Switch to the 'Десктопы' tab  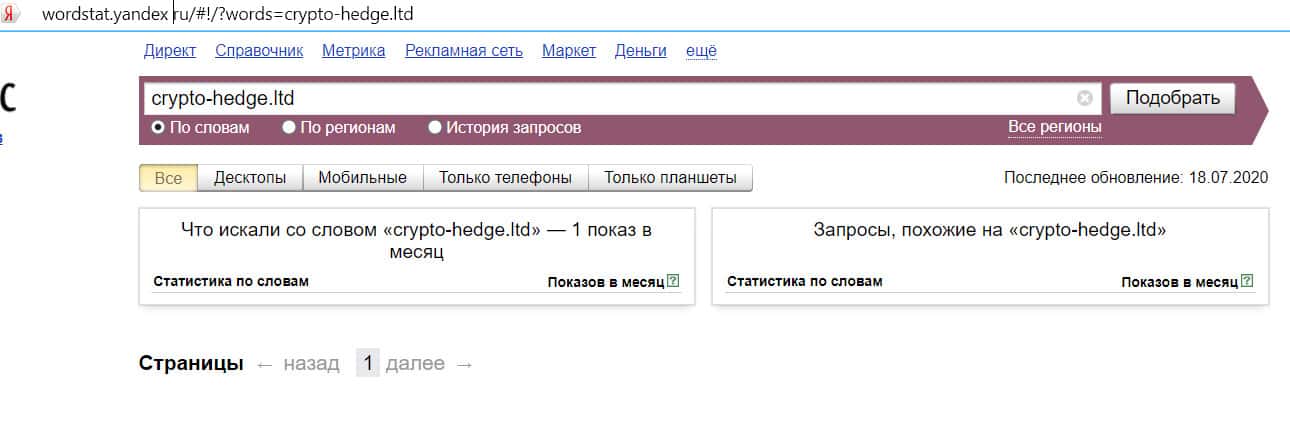pos(250,178)
